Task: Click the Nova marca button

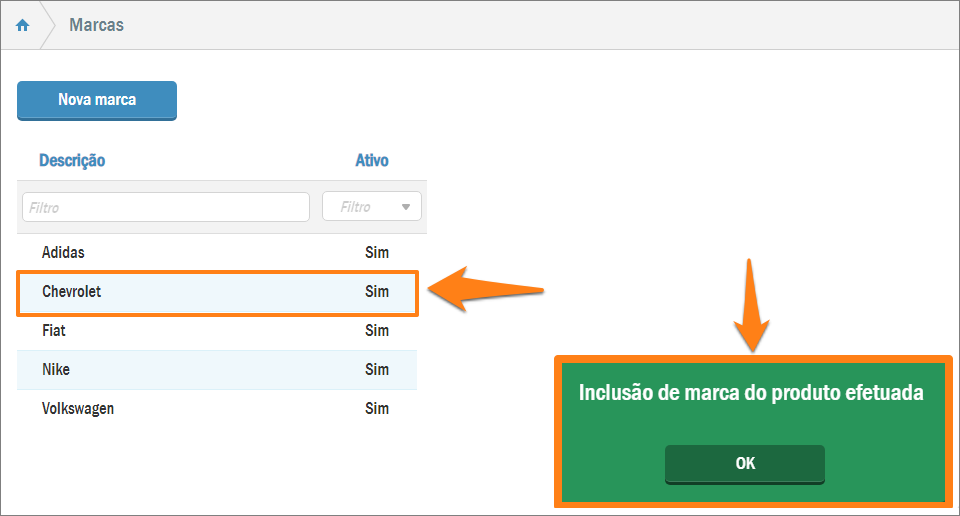Action: pyautogui.click(x=97, y=100)
